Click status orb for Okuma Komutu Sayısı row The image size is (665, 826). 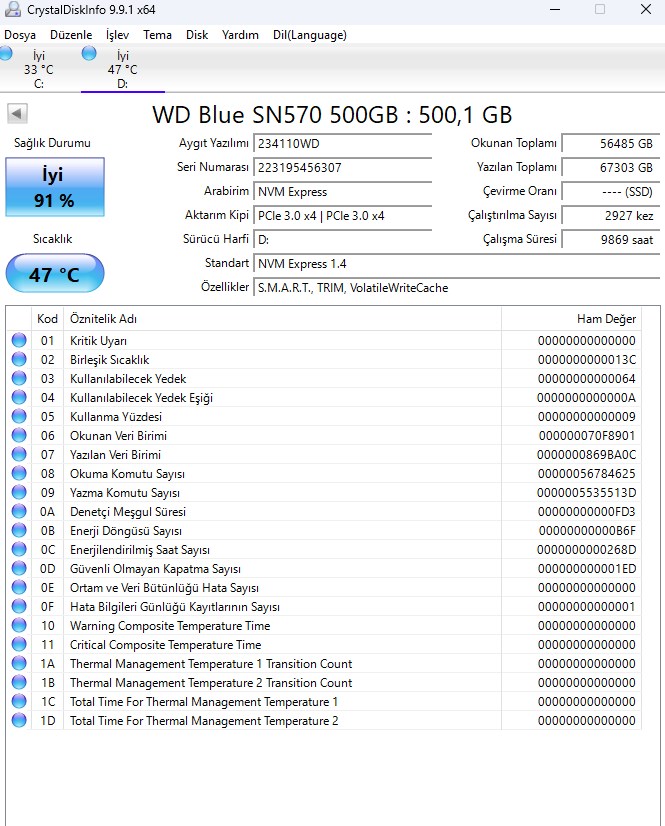[19, 473]
